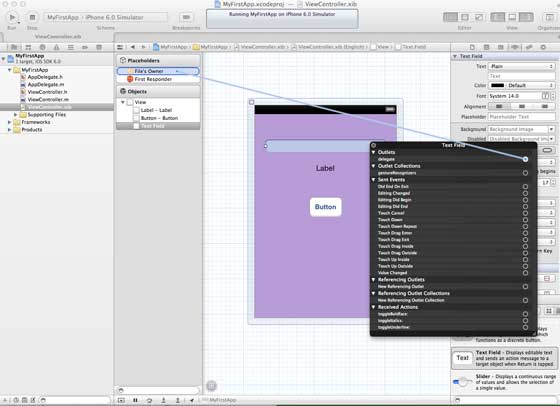
Task: Select Label in the Objects outline
Action: [x=156, y=110]
